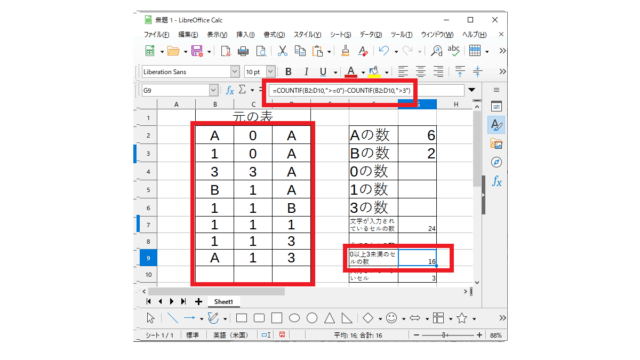Select the Isosceles Triangle shape
The width and height of the screenshot is (640, 360).
(329, 318)
